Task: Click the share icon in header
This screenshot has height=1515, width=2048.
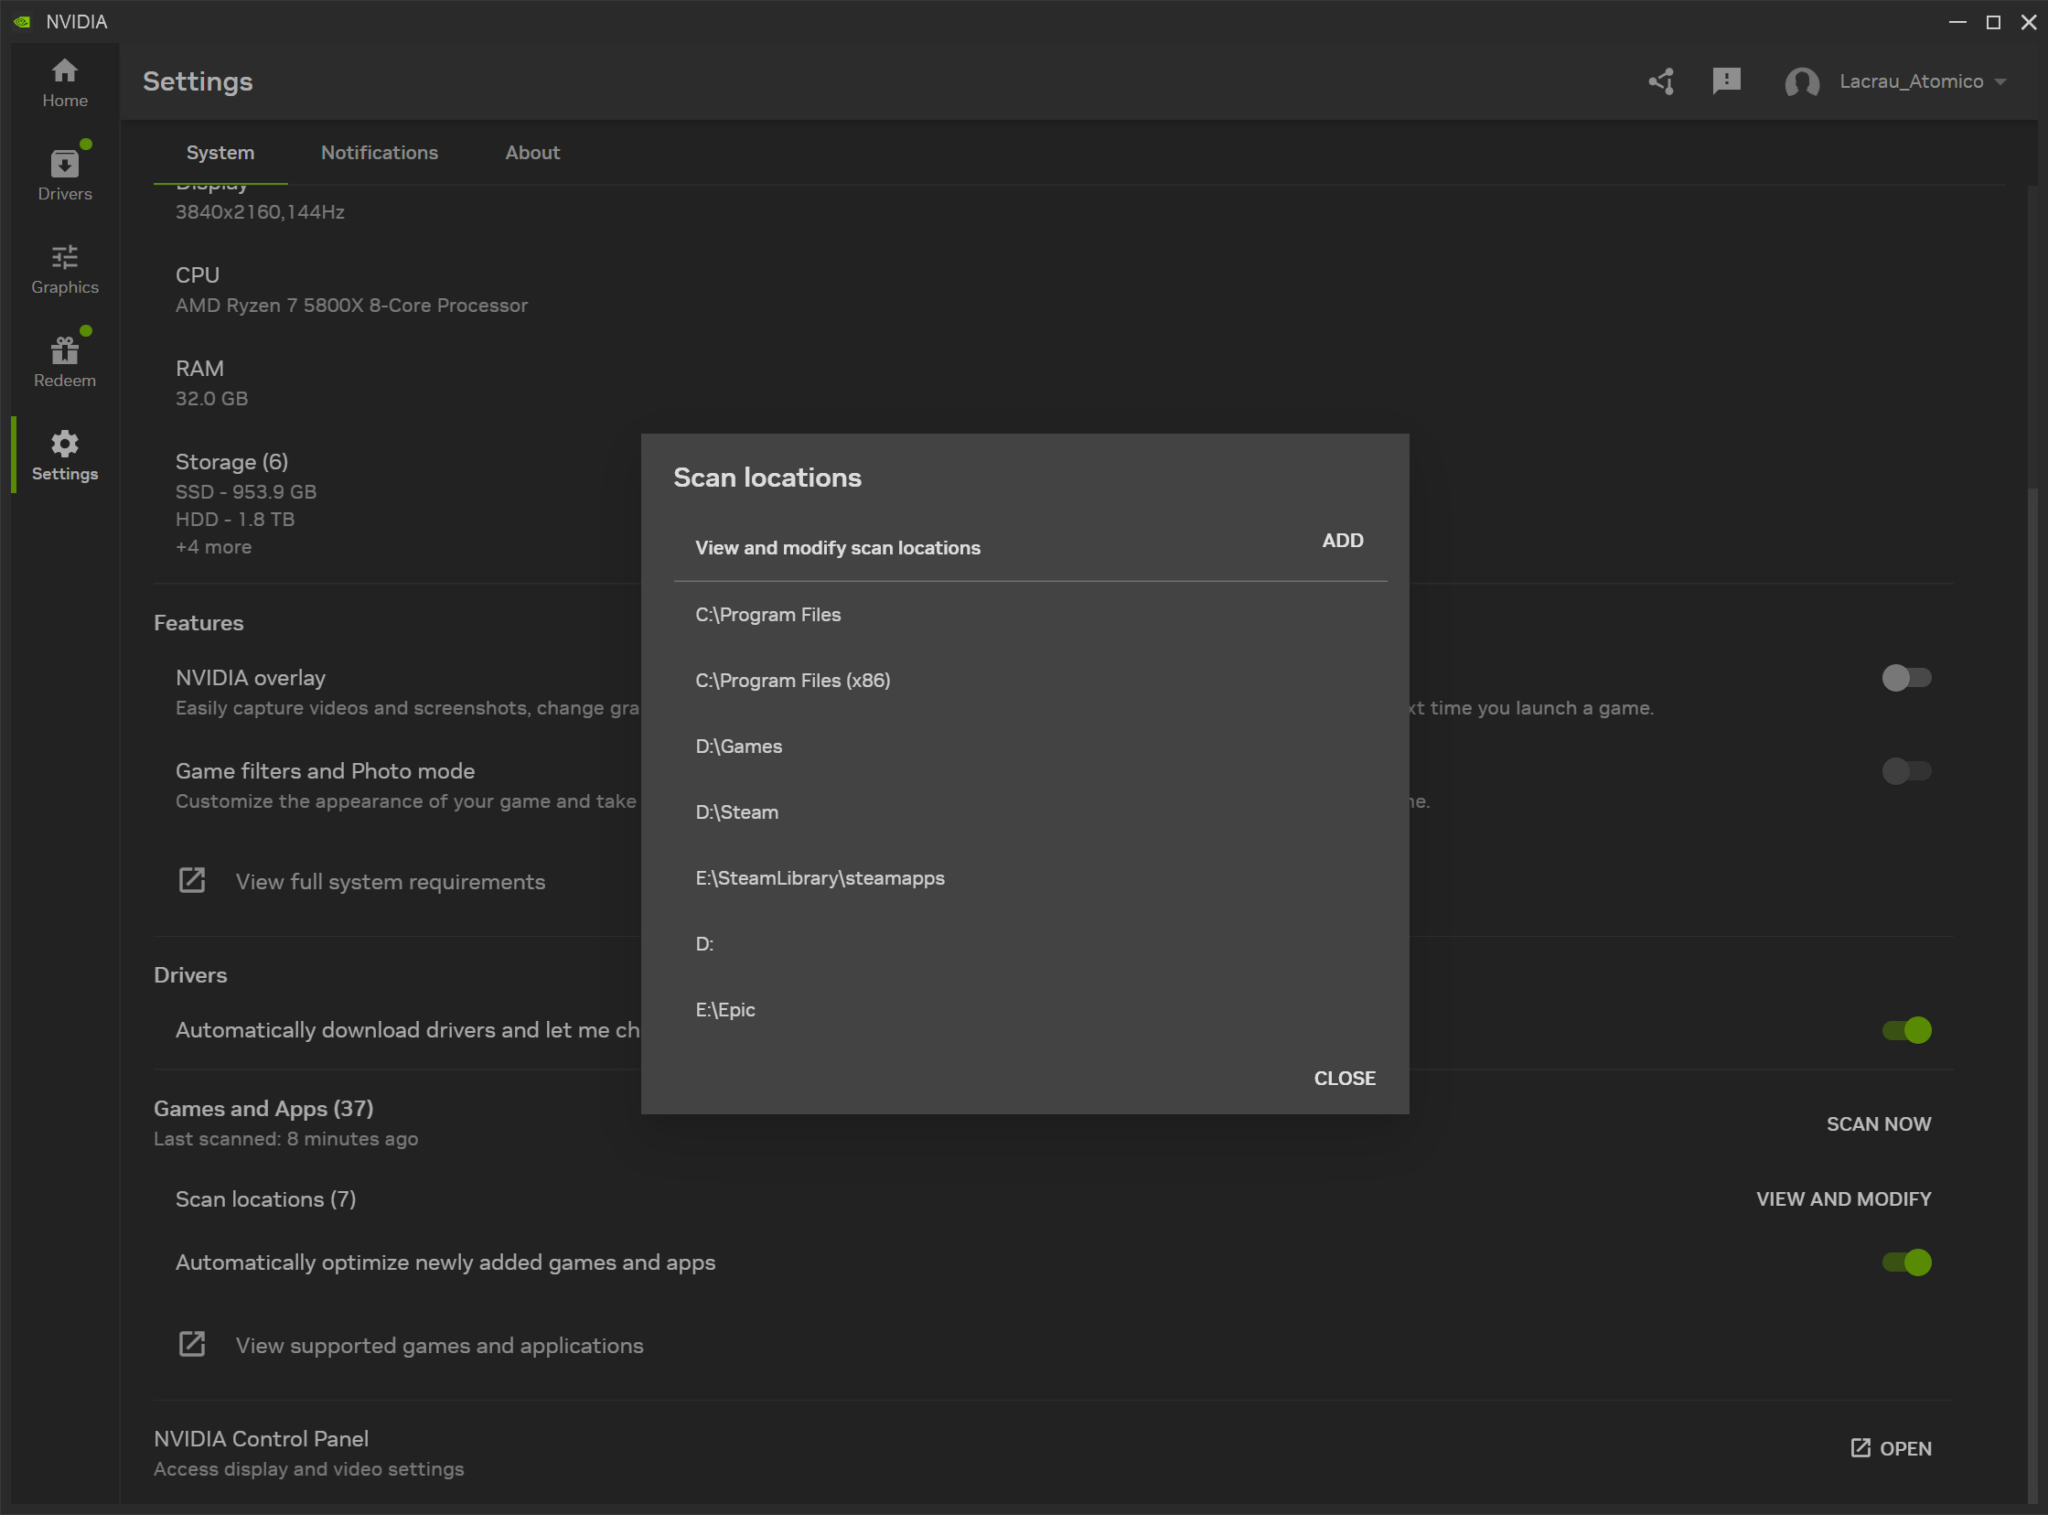Action: (1662, 81)
